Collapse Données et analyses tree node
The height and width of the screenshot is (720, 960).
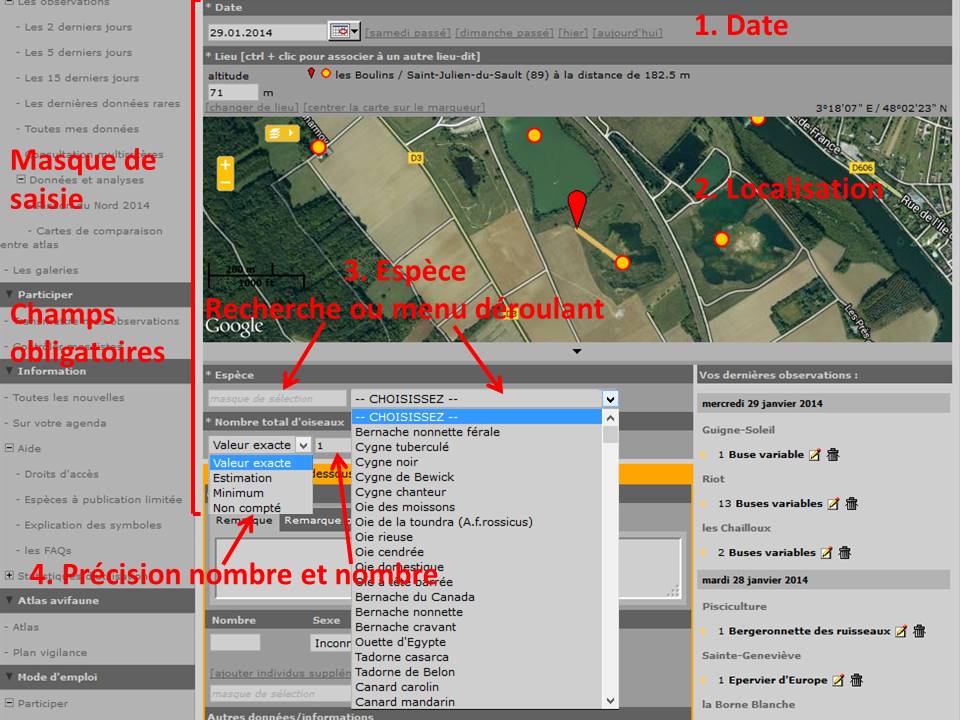21,179
